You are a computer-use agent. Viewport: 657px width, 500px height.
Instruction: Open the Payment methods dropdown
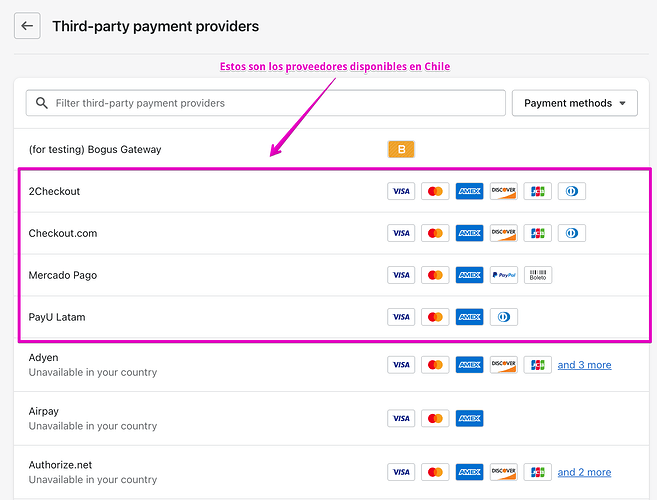[574, 103]
